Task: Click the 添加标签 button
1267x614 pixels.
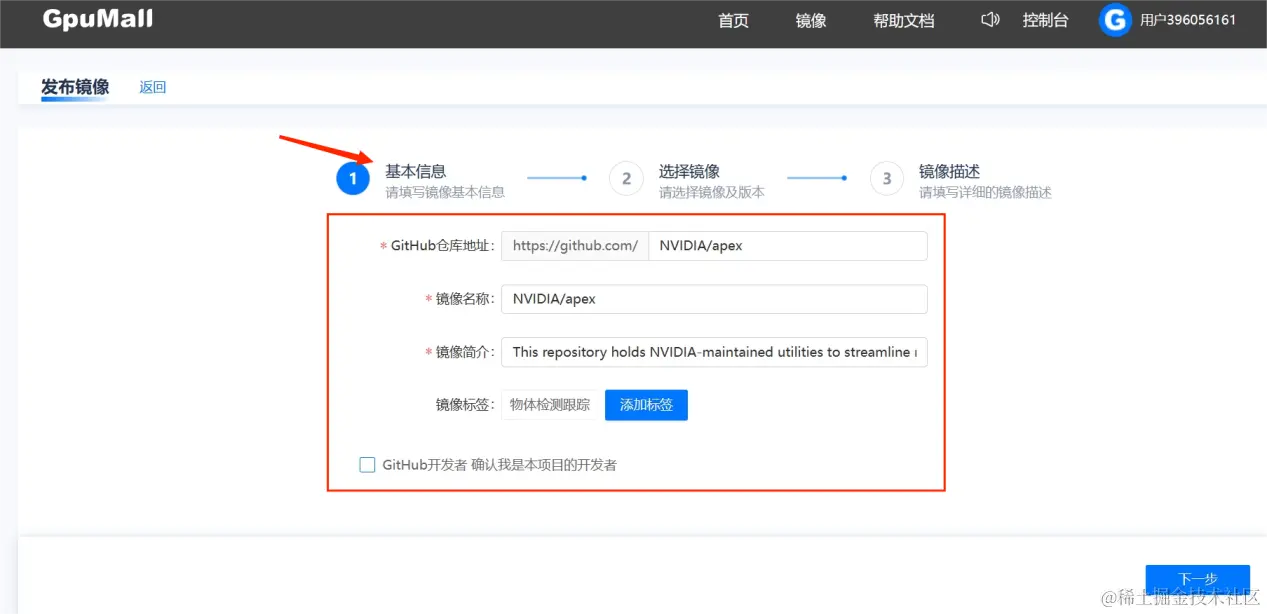Action: coord(646,405)
